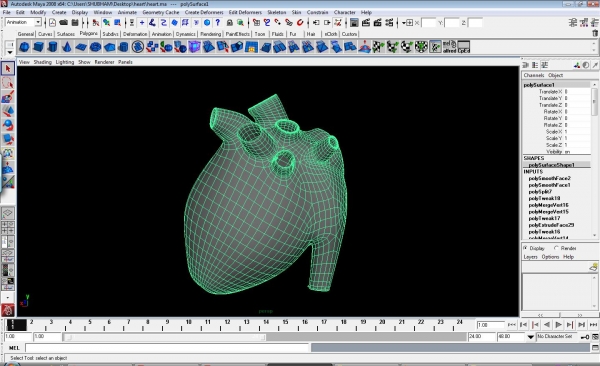Create a polygon torus from shelf
This screenshot has height=366, width=600.
[x=95, y=47]
